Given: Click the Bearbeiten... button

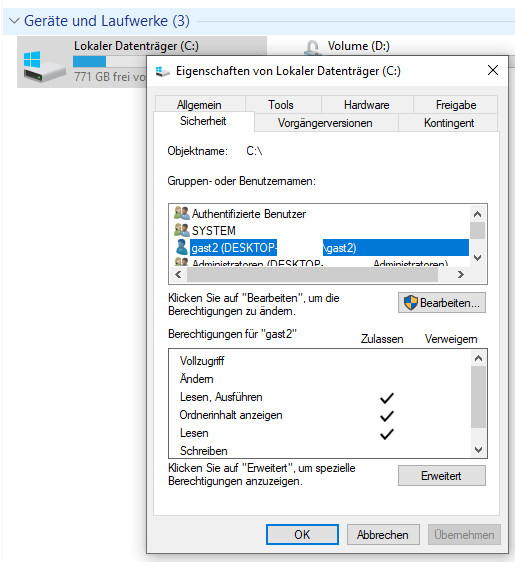Looking at the screenshot, I should (x=442, y=303).
